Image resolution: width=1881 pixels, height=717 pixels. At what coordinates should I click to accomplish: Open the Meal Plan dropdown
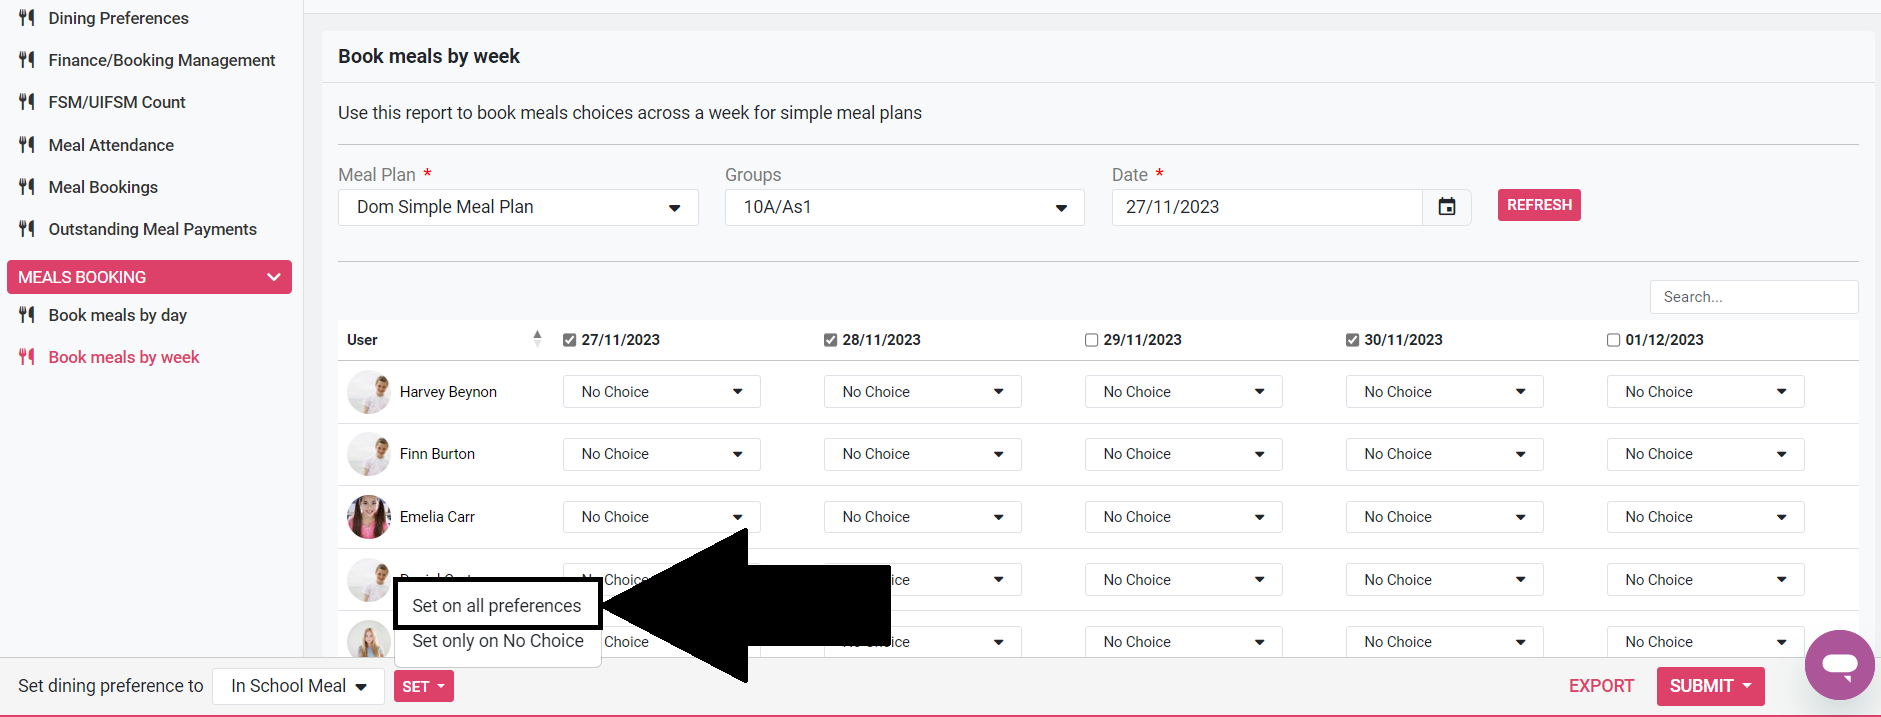pyautogui.click(x=518, y=207)
